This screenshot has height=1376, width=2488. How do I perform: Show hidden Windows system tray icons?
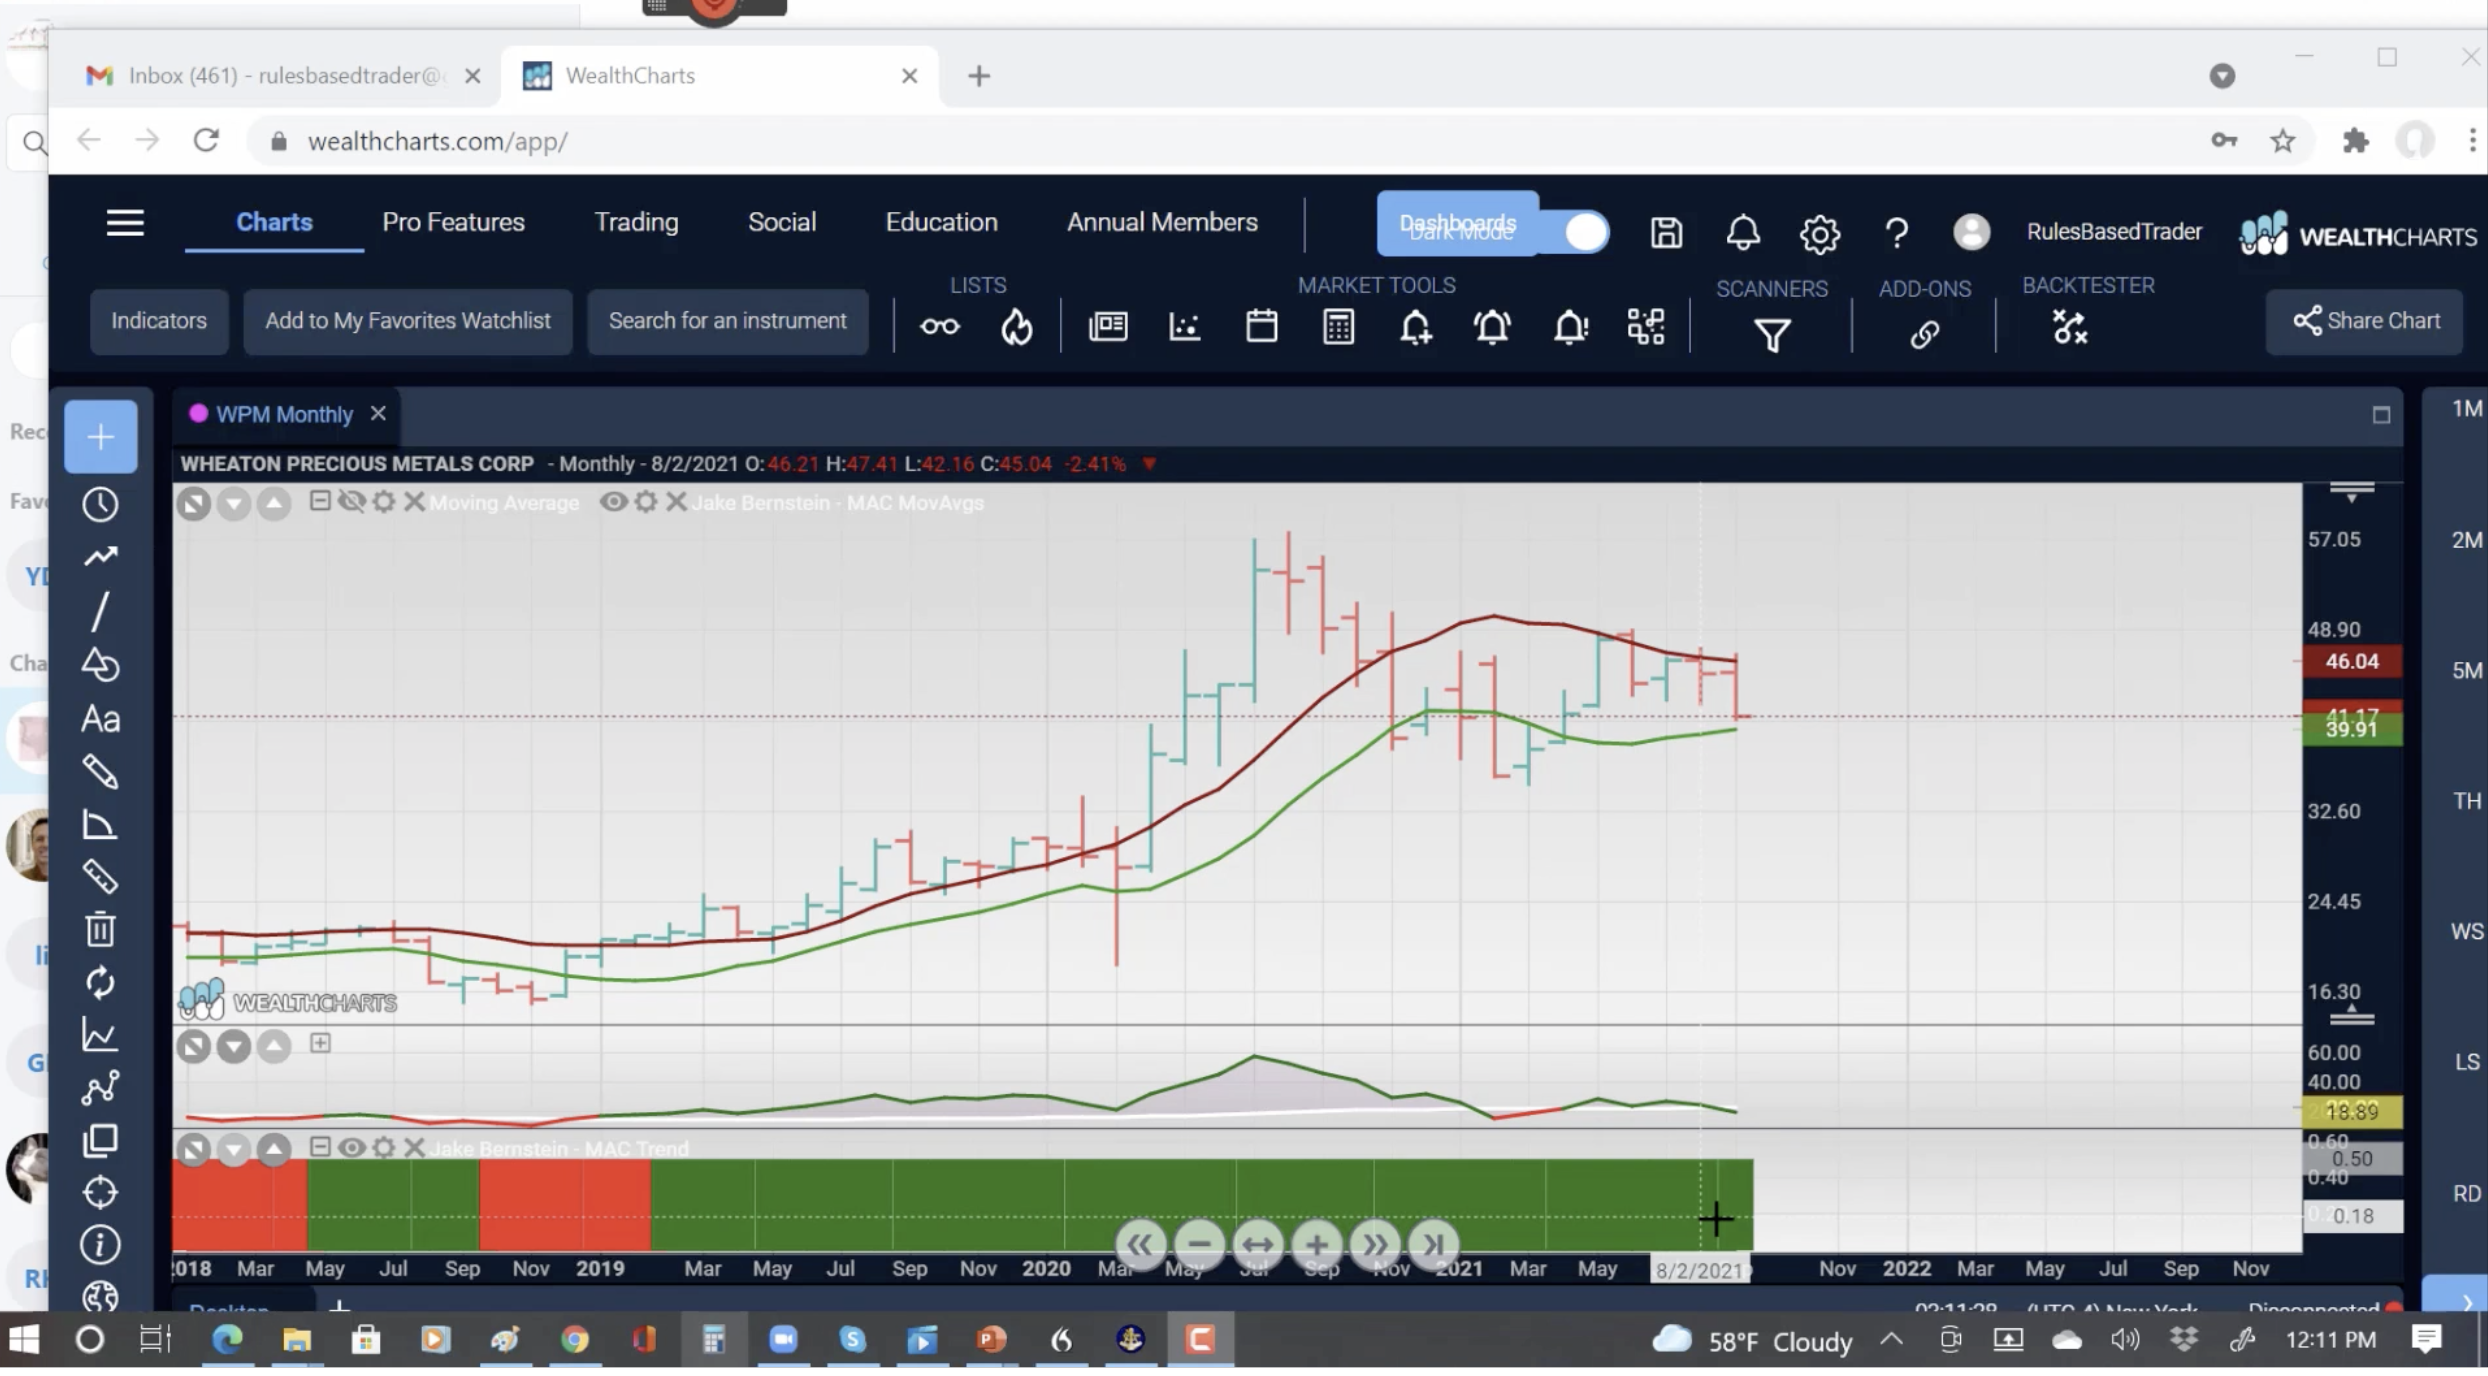[1891, 1339]
